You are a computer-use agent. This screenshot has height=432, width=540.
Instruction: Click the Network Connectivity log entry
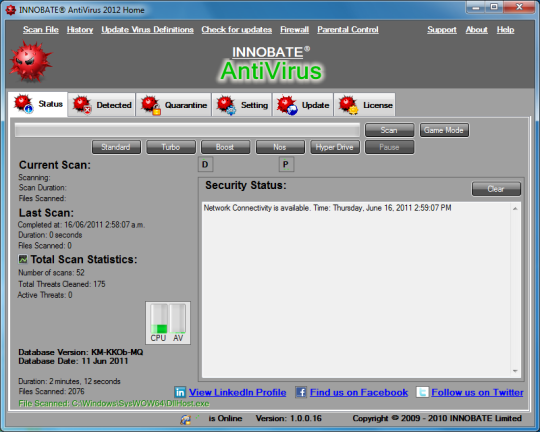[x=327, y=208]
